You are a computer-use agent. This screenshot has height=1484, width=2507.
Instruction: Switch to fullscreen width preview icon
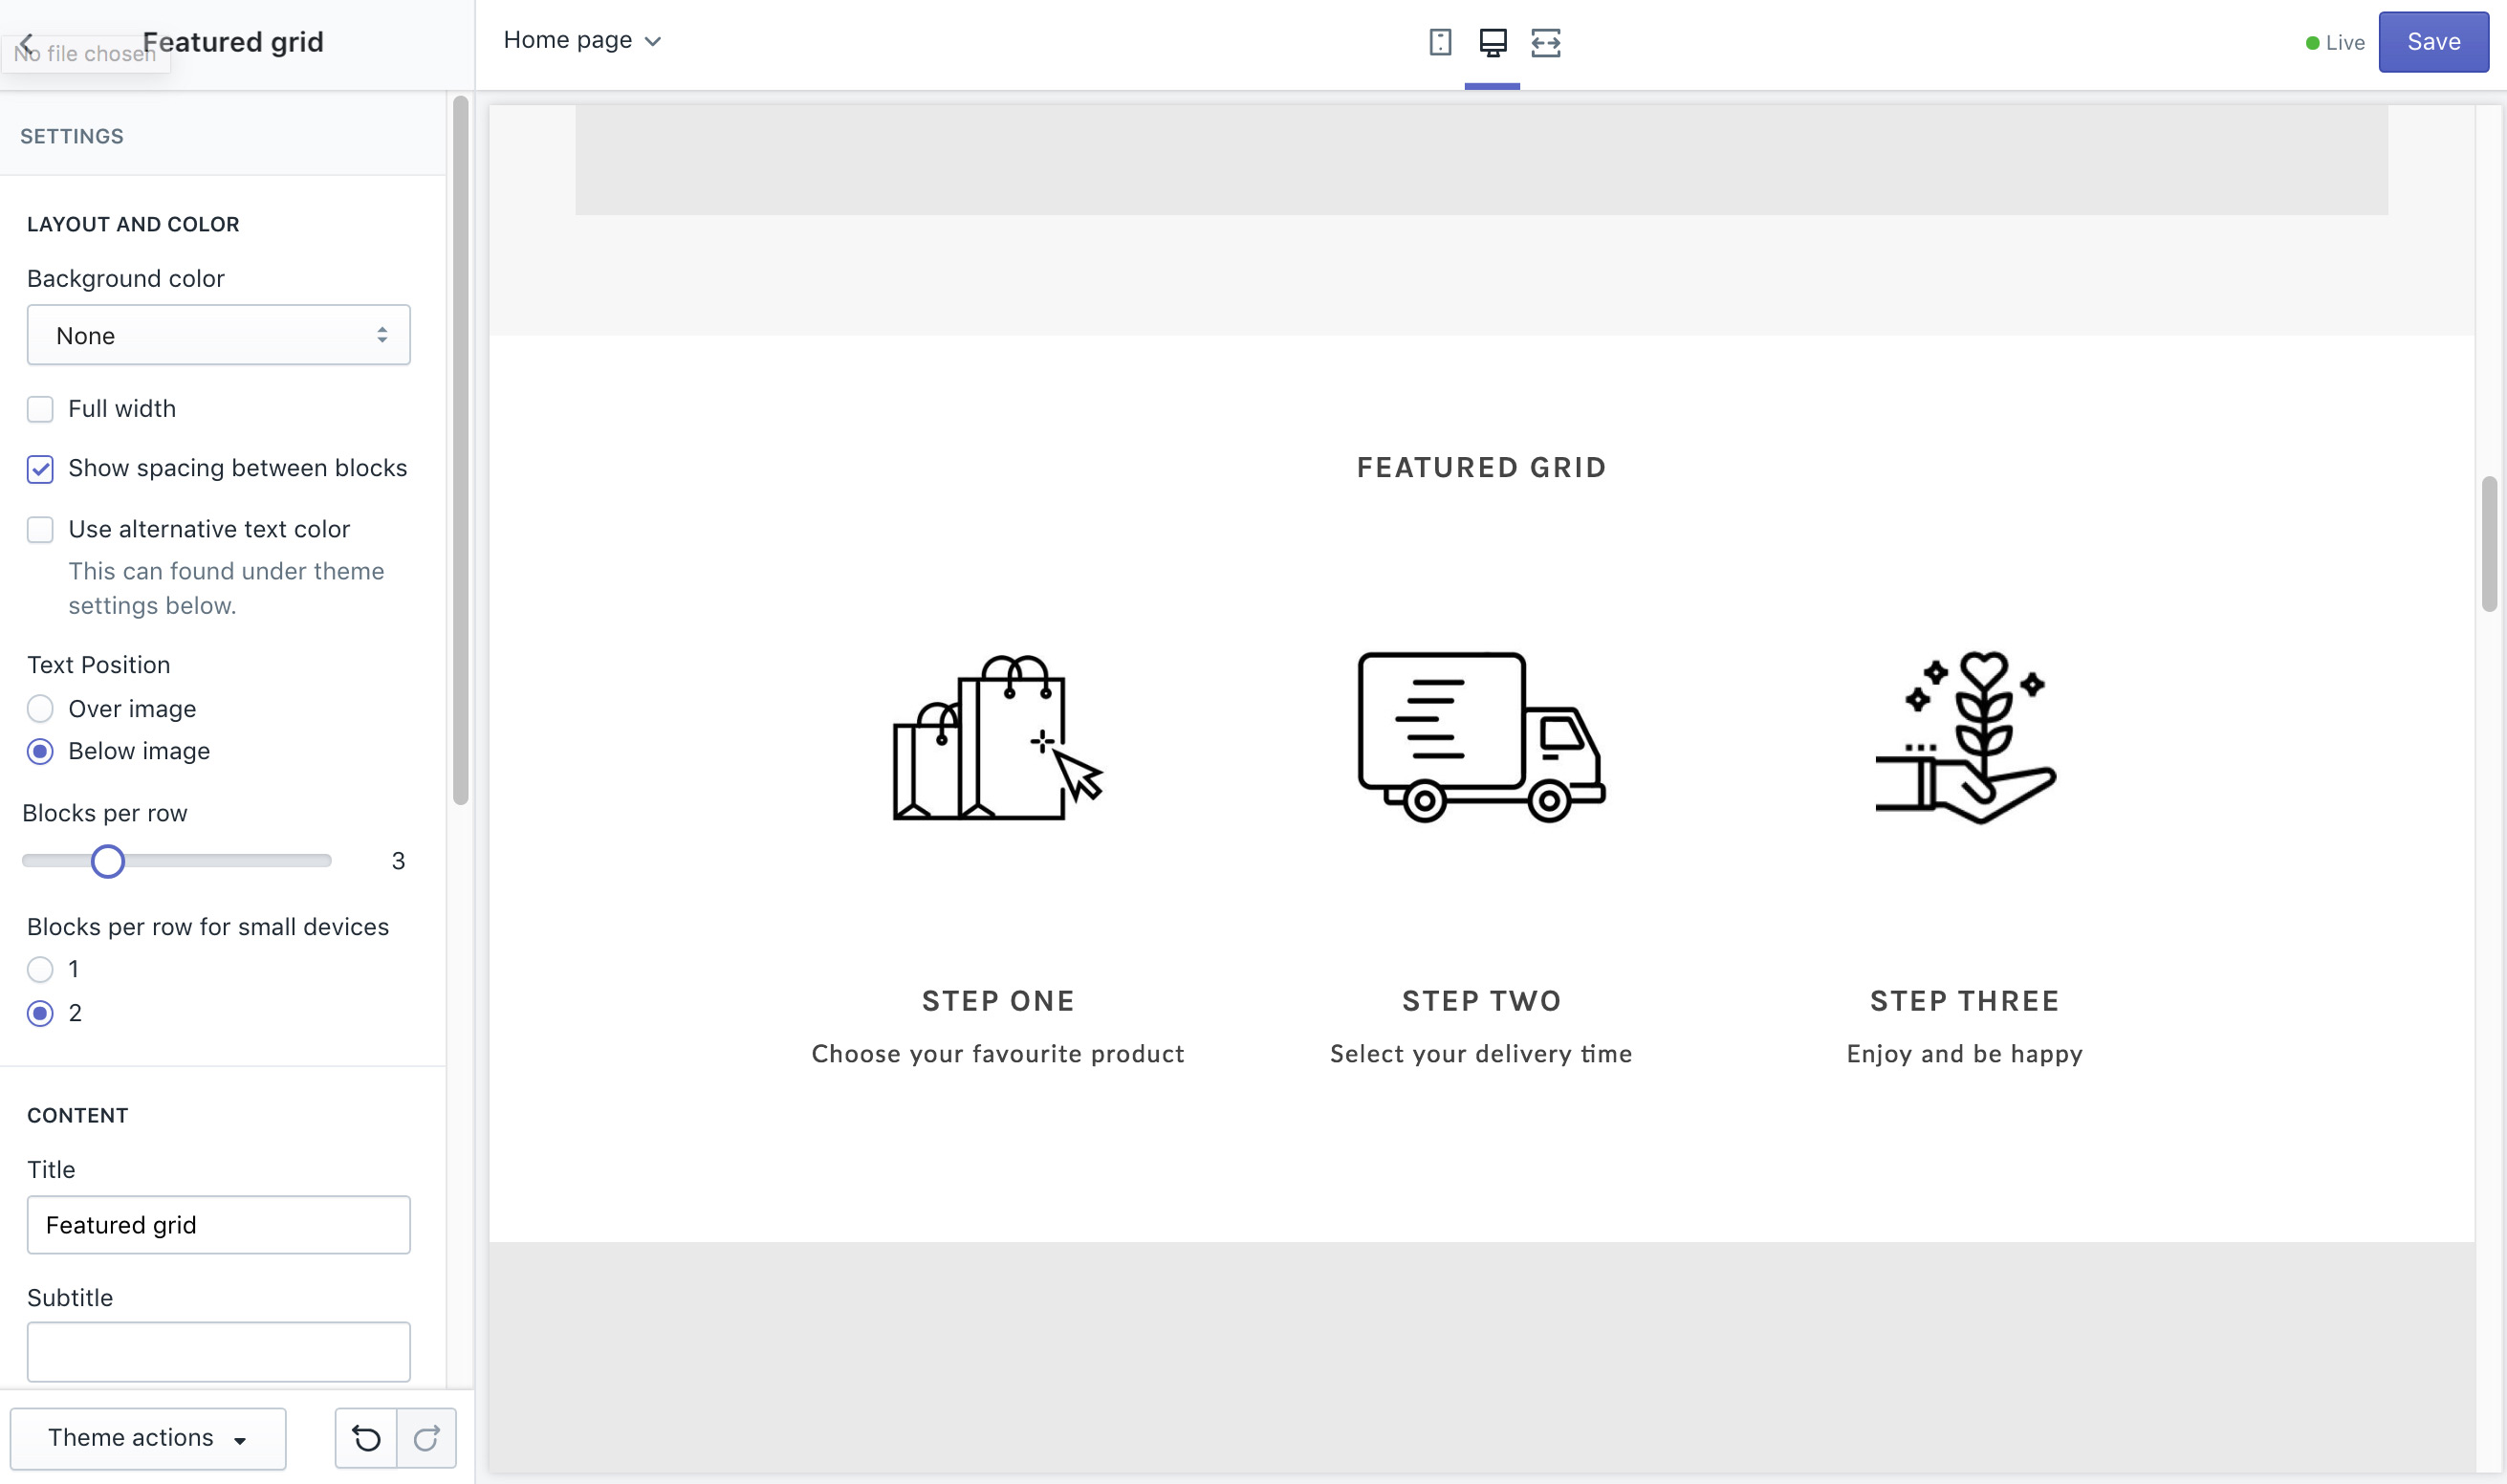(x=1545, y=42)
